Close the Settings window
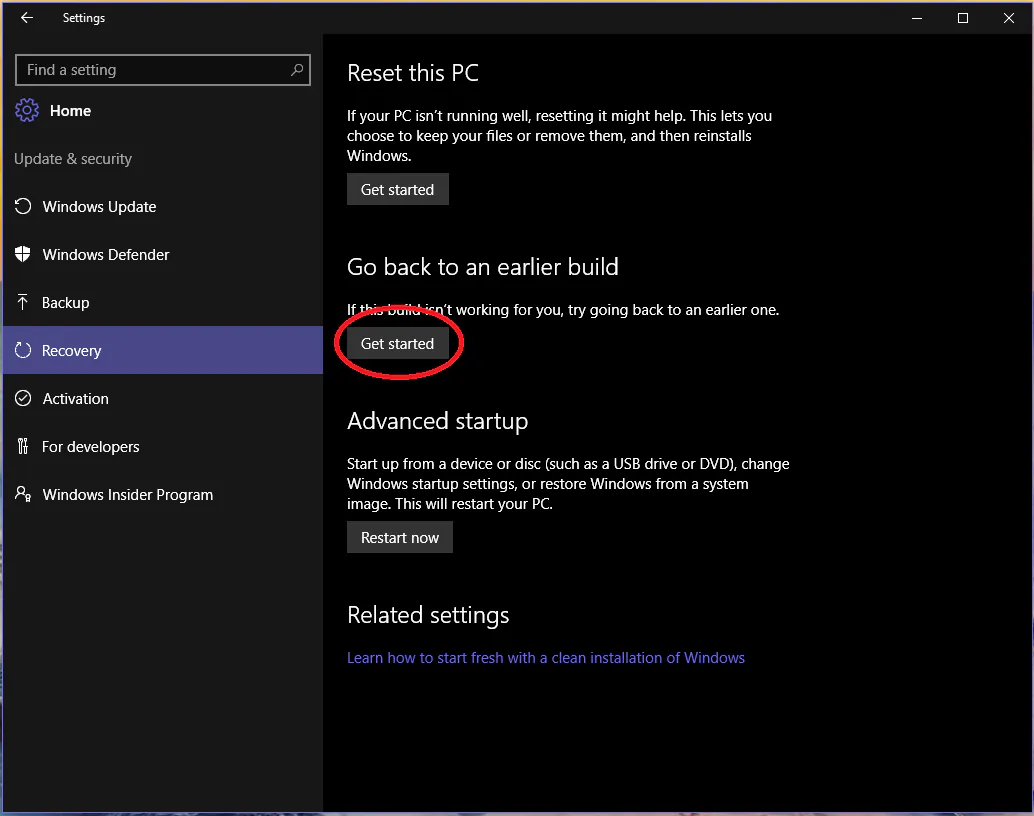This screenshot has height=816, width=1034. coord(1009,18)
